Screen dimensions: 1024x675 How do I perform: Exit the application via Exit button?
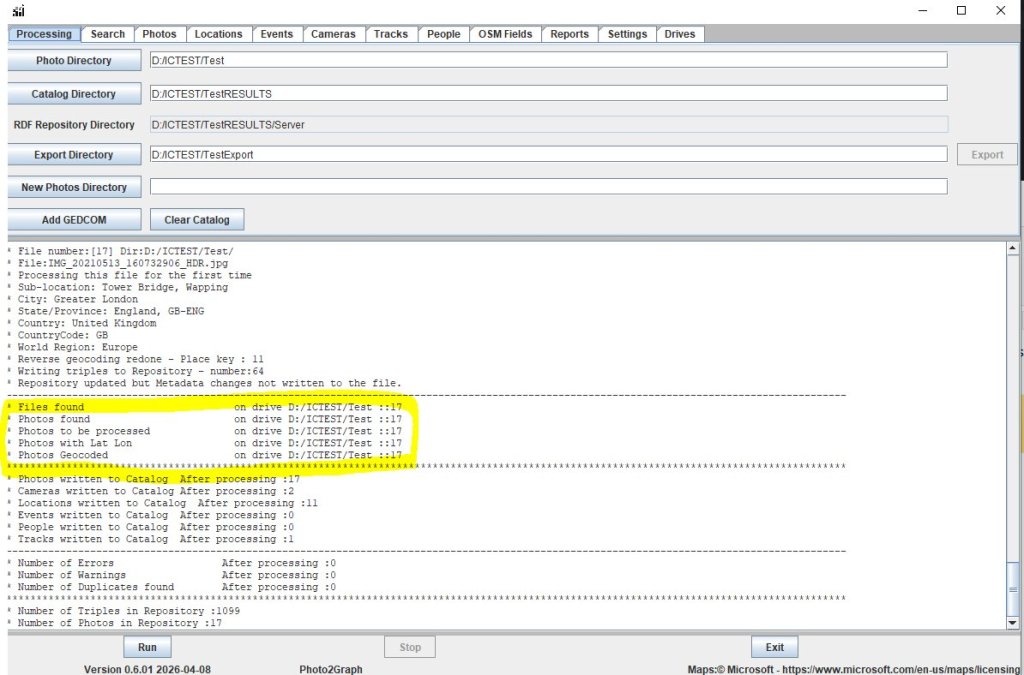click(x=774, y=647)
